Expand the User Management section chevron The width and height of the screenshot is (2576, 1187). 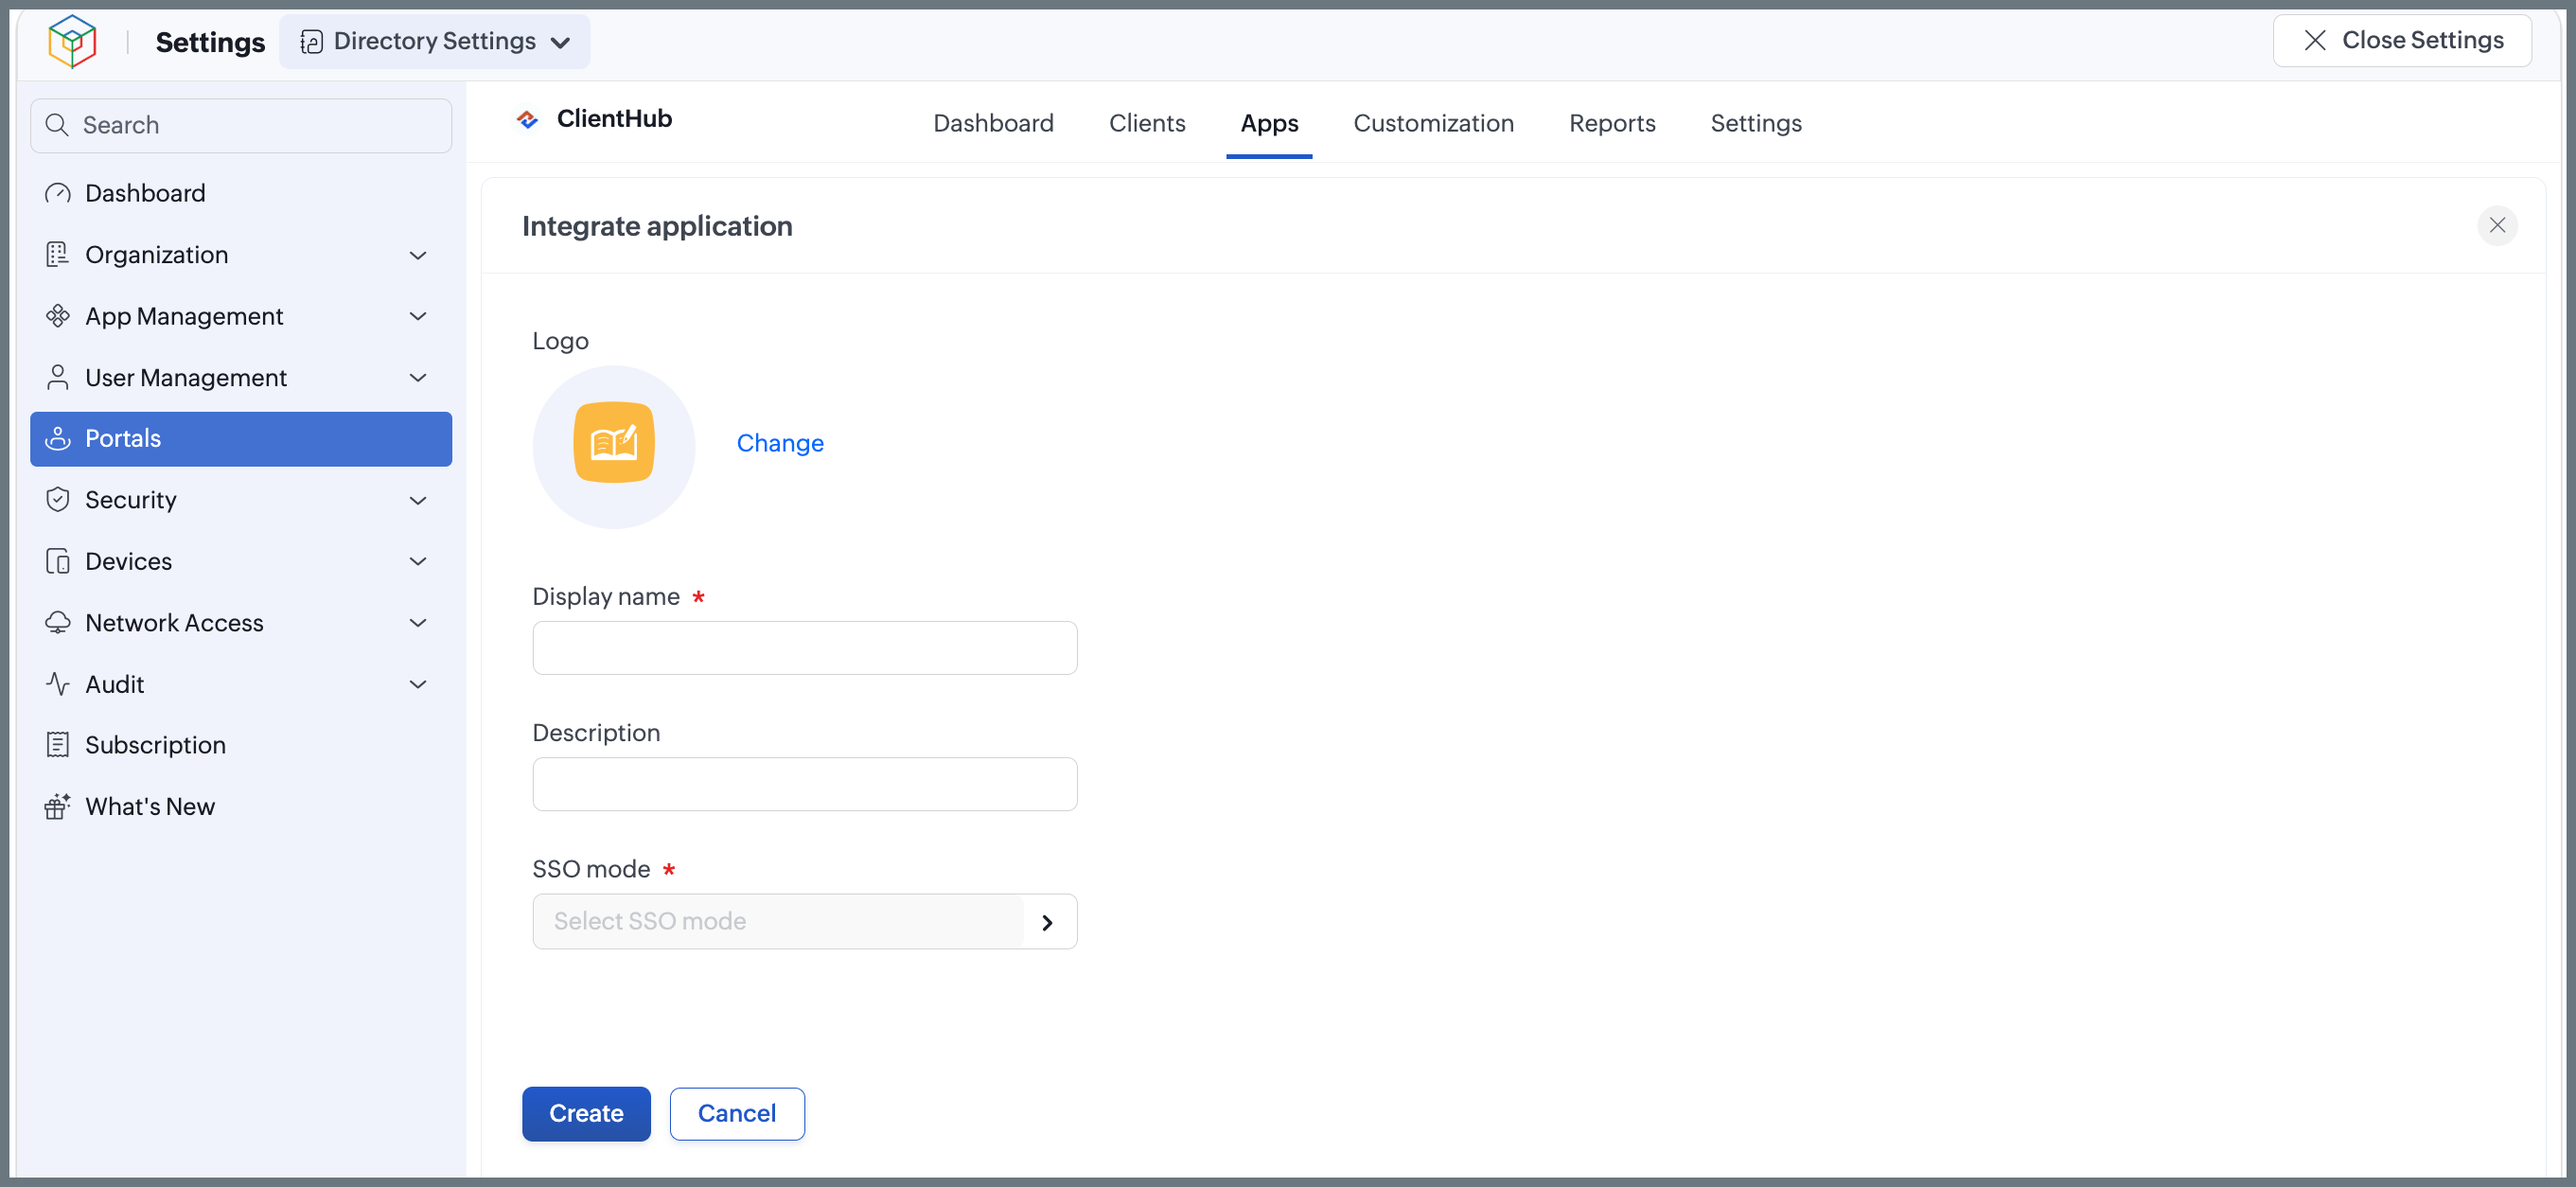(x=418, y=378)
